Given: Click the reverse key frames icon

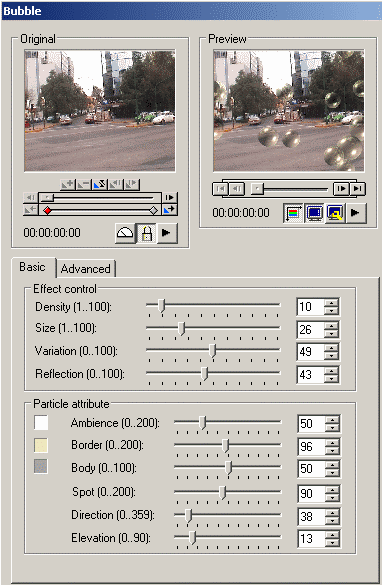Looking at the screenshot, I should (x=100, y=184).
